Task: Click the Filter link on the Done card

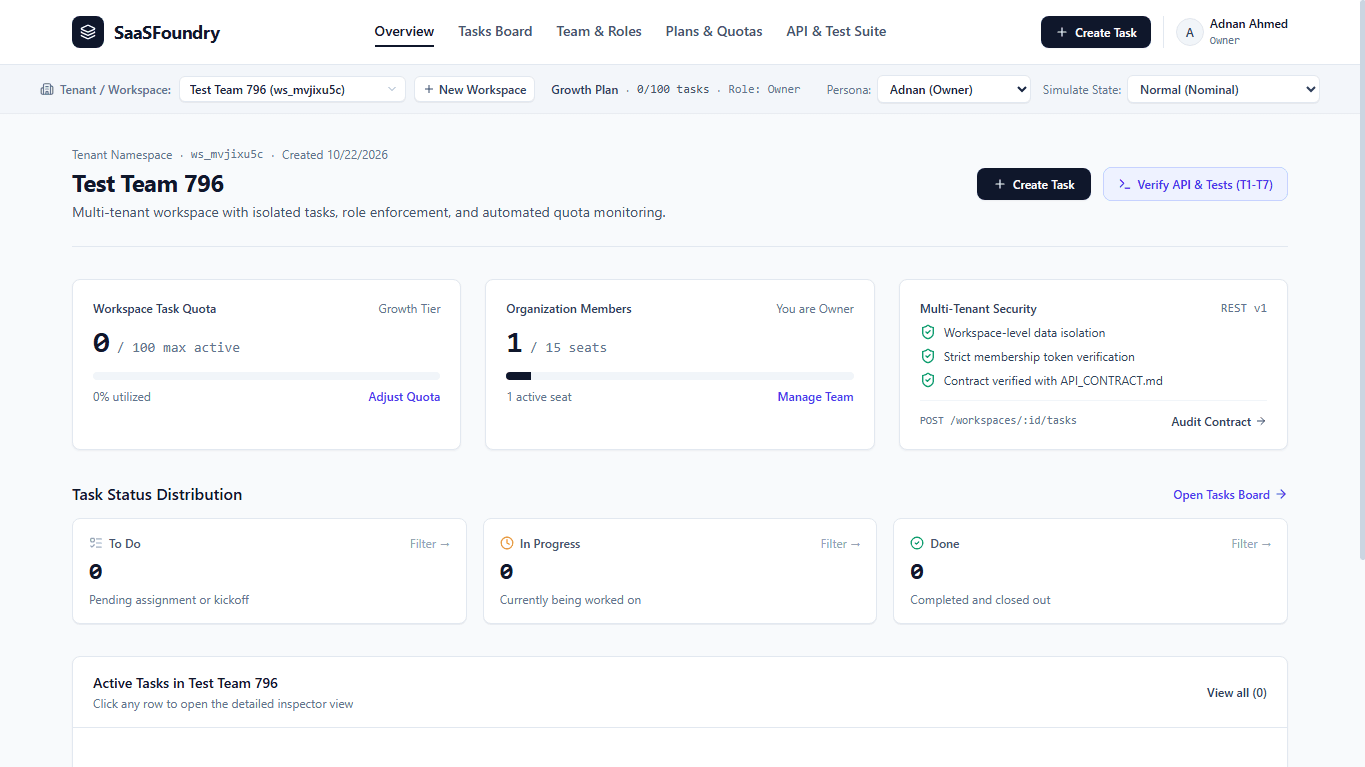Action: tap(1252, 544)
